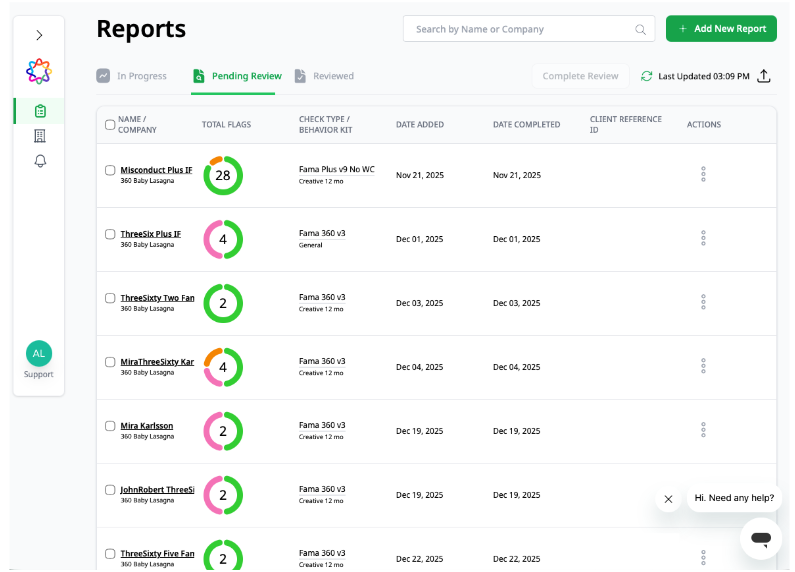Screen dimensions: 795x572
Task: Click the TOTAL FLAGS column header
Action: (x=226, y=125)
